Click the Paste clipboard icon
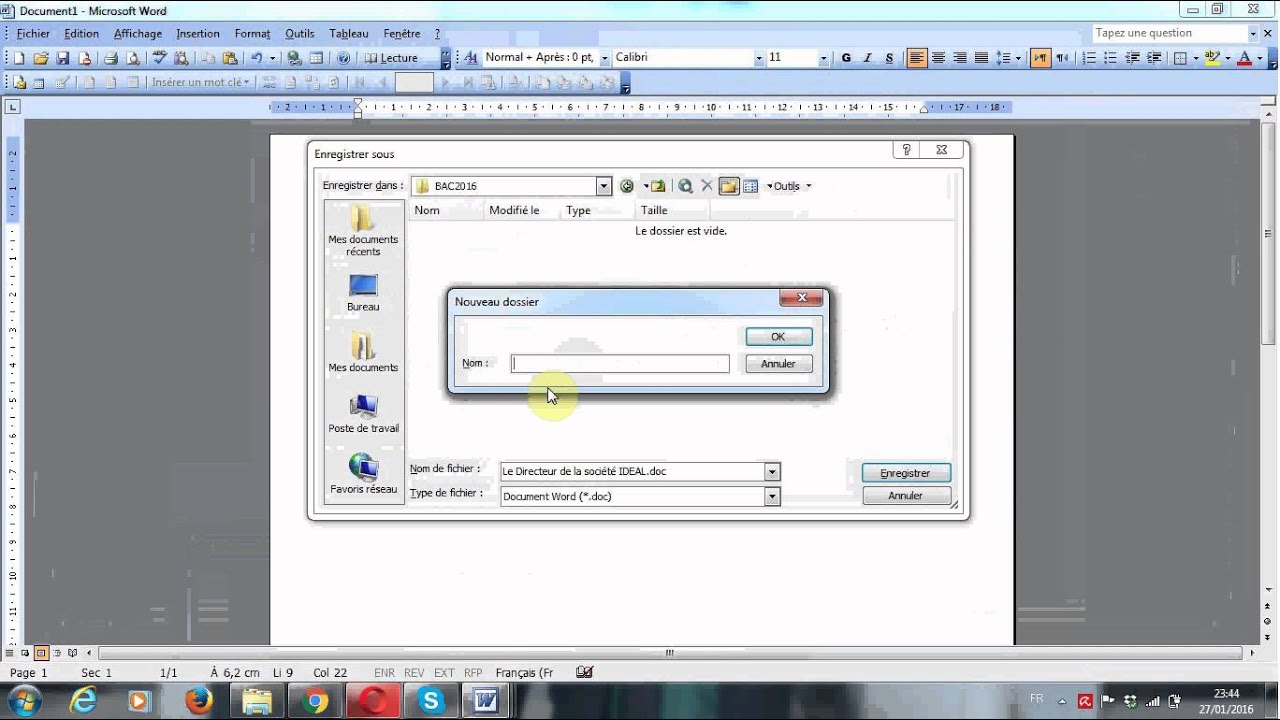This screenshot has height=720, width=1280. point(230,58)
